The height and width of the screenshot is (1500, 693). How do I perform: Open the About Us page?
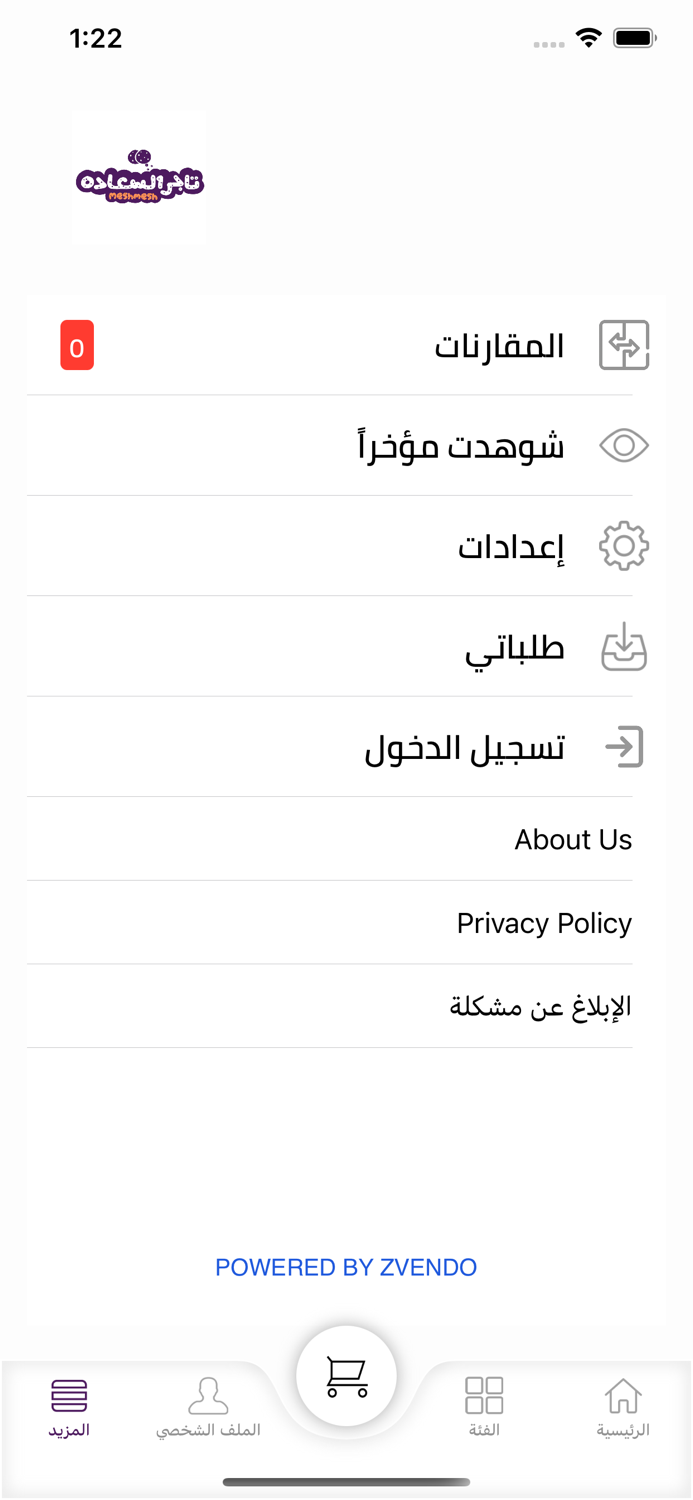click(573, 840)
